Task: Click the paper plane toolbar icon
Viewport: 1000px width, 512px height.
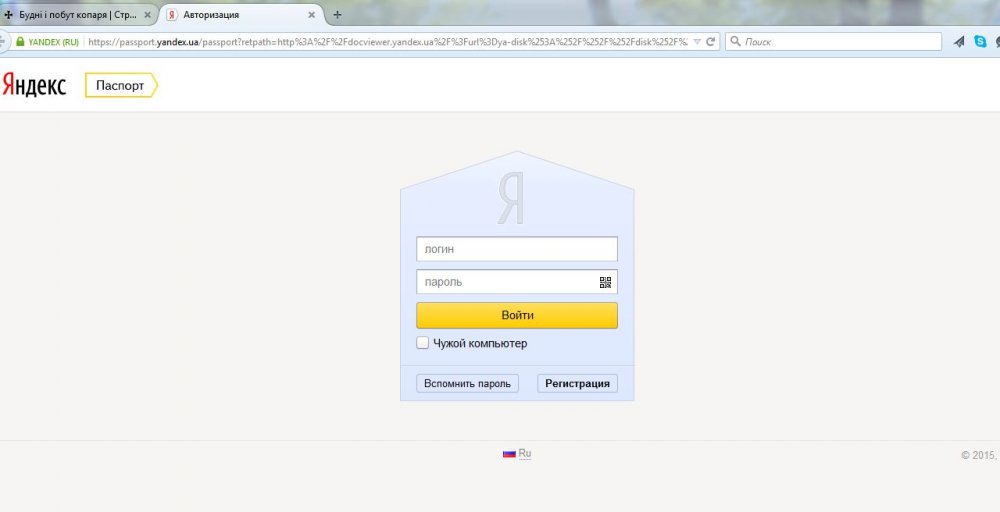Action: [959, 42]
